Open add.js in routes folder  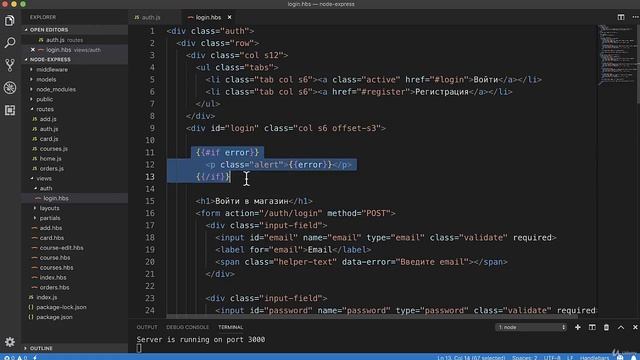coord(48,119)
